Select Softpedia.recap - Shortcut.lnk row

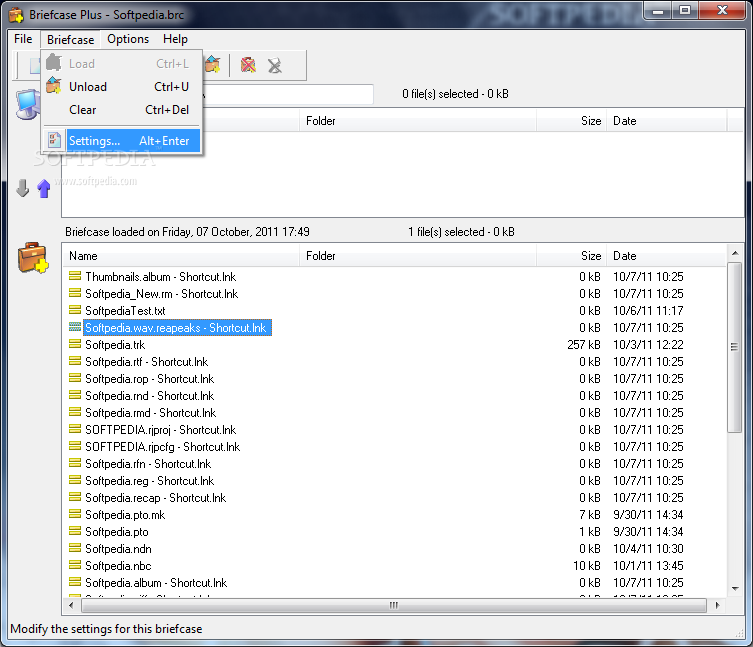click(155, 498)
